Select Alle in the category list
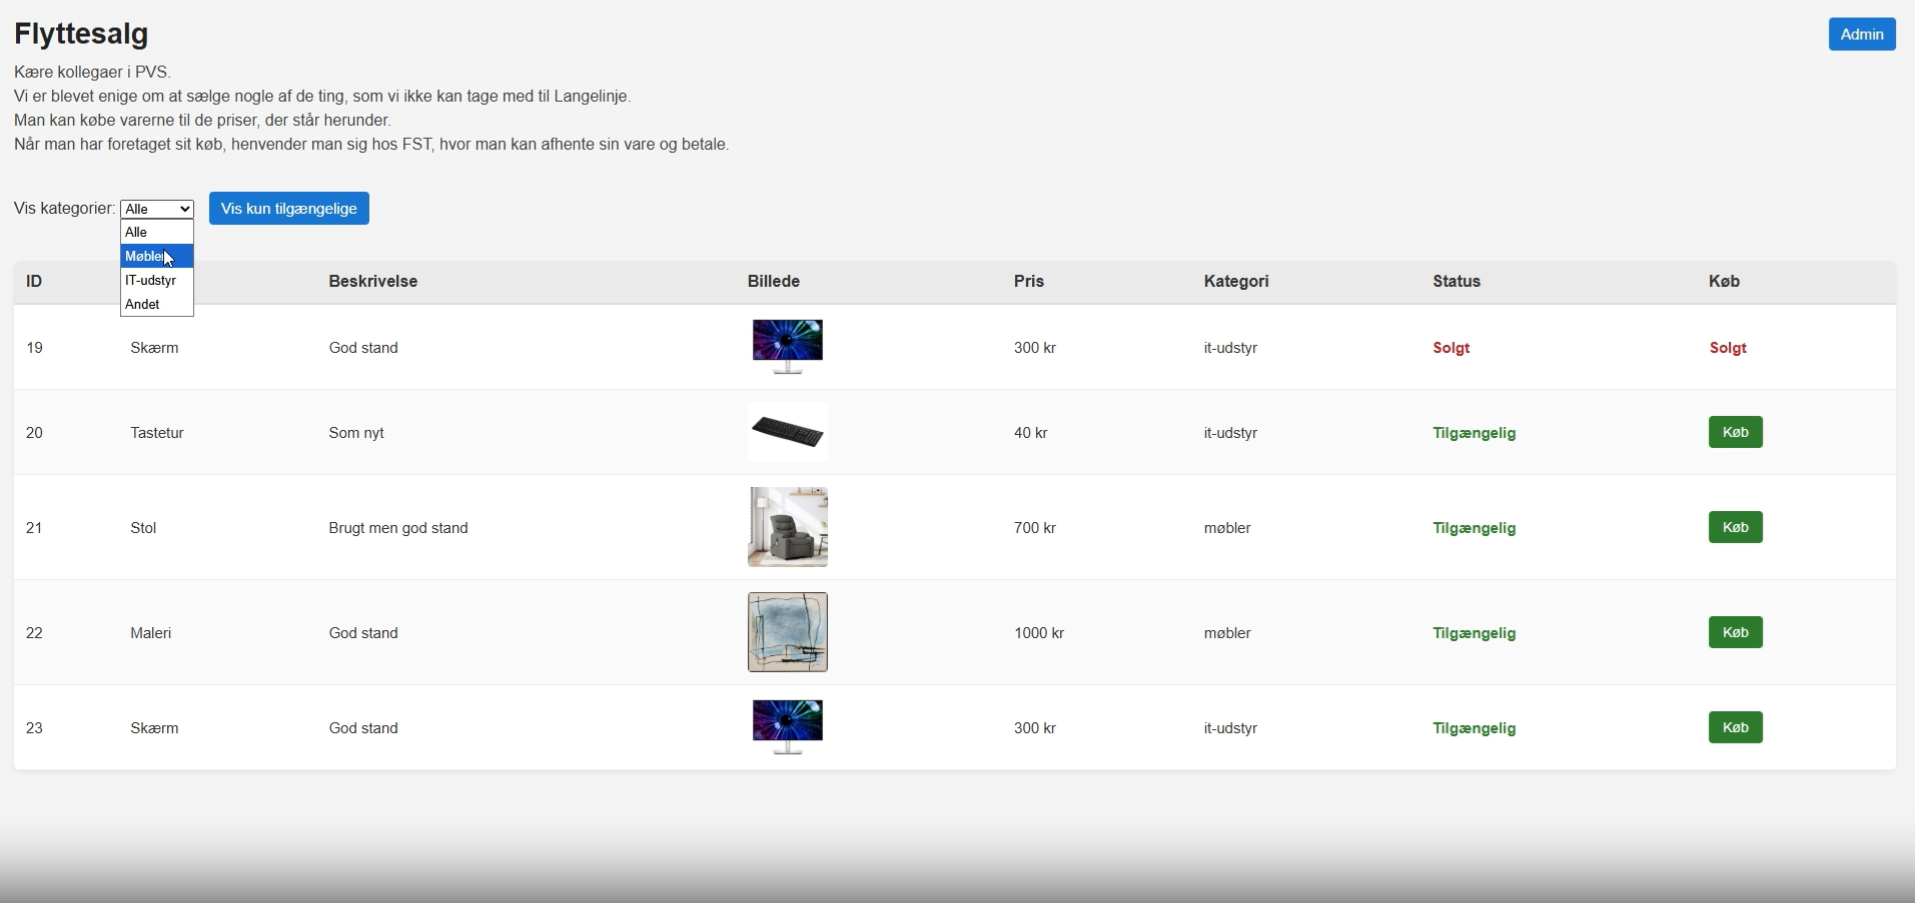Image resolution: width=1915 pixels, height=903 pixels. (157, 232)
